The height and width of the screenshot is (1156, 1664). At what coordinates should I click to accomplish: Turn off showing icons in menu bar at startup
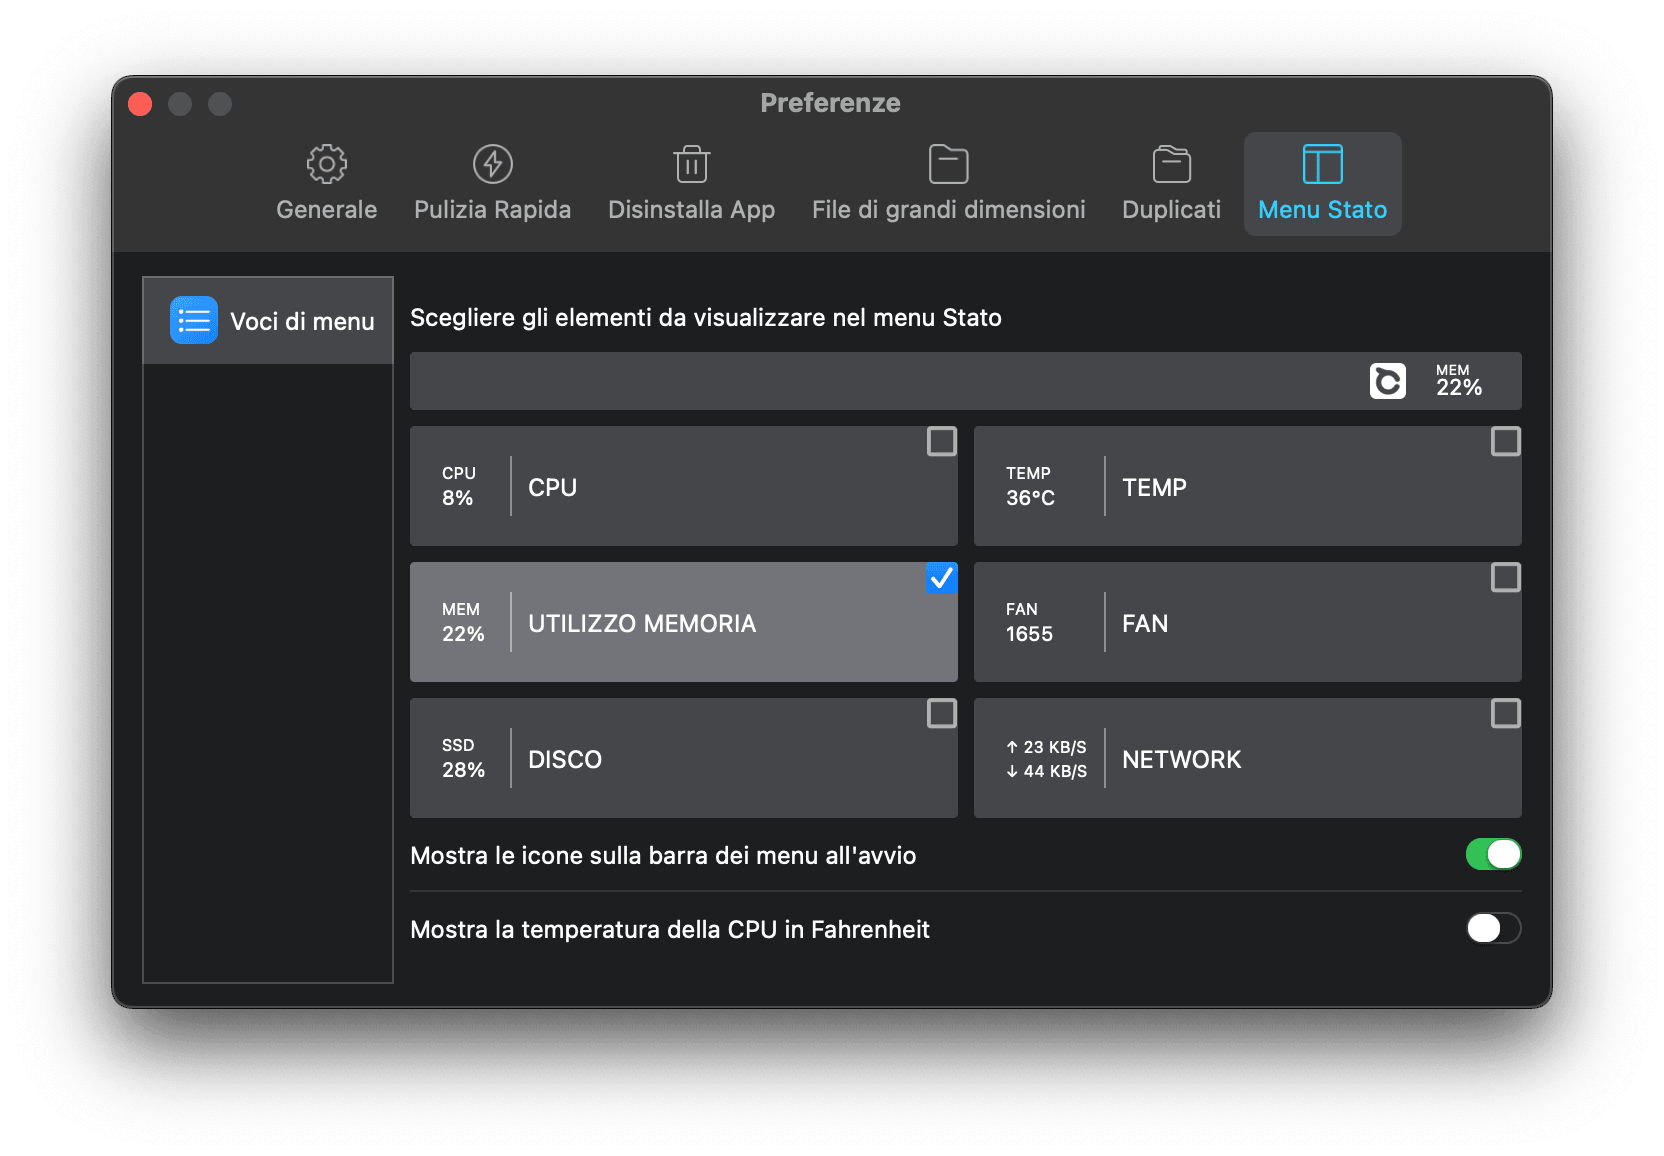pos(1493,854)
